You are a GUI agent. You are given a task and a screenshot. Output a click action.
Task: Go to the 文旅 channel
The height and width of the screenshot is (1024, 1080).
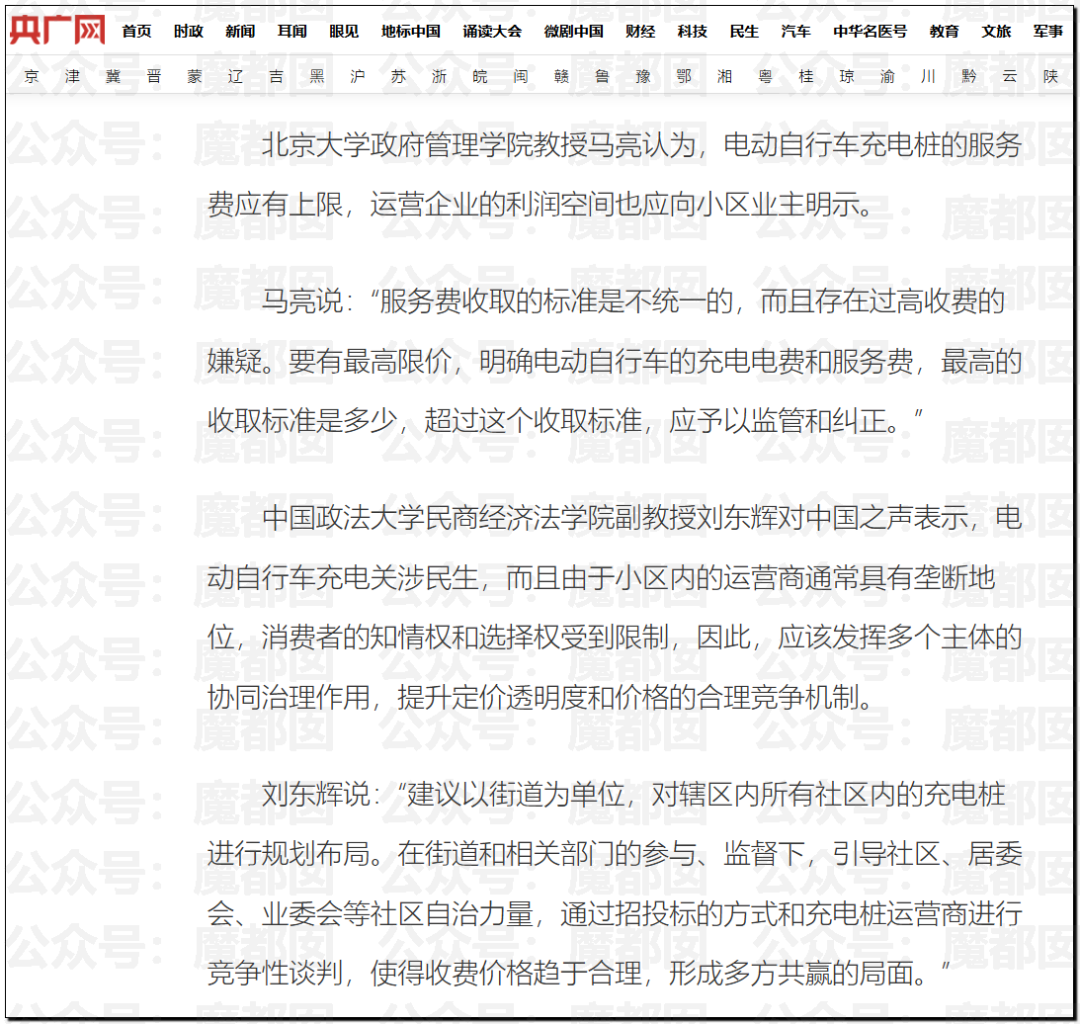(996, 31)
